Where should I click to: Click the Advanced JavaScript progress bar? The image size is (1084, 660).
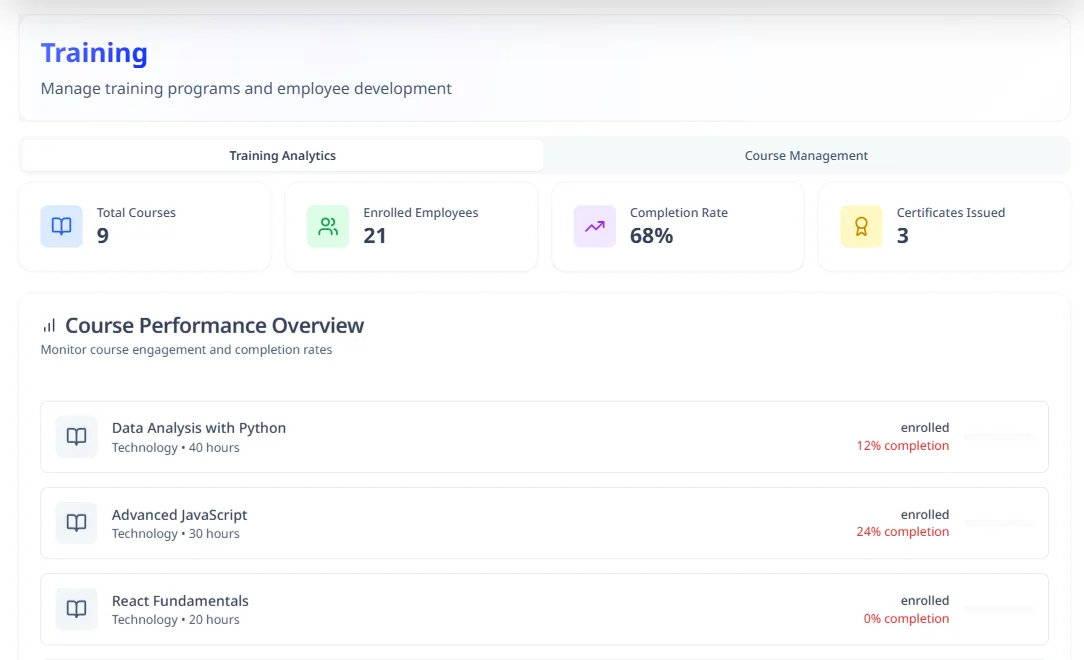click(998, 523)
